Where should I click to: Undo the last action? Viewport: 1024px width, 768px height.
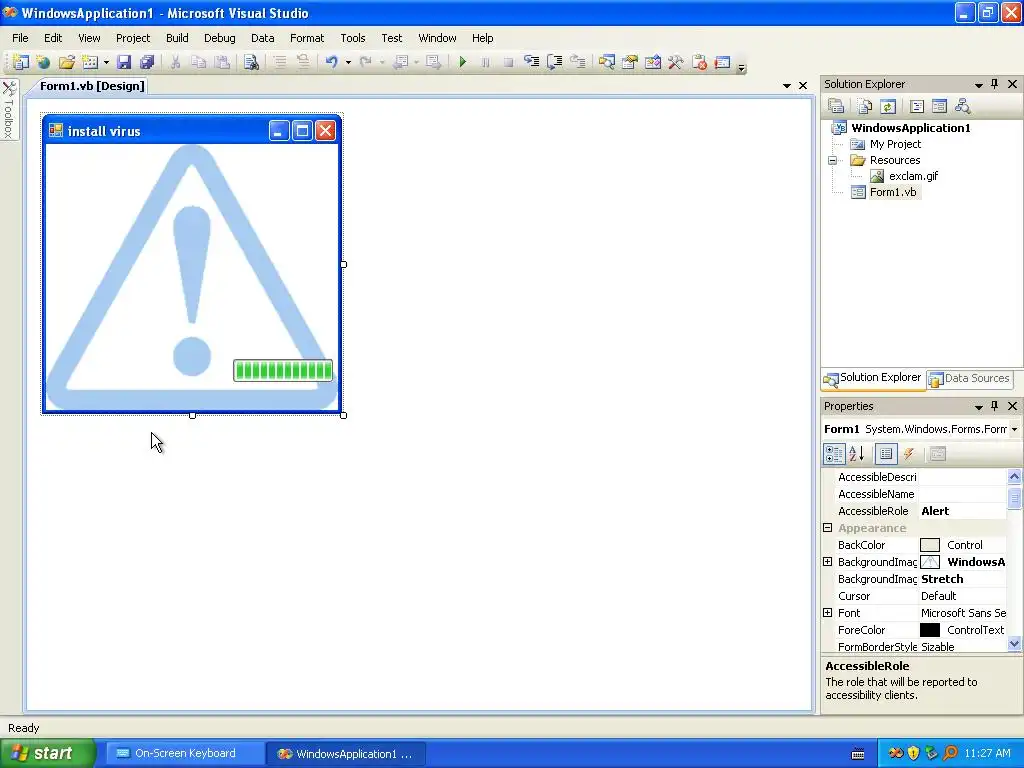(332, 62)
